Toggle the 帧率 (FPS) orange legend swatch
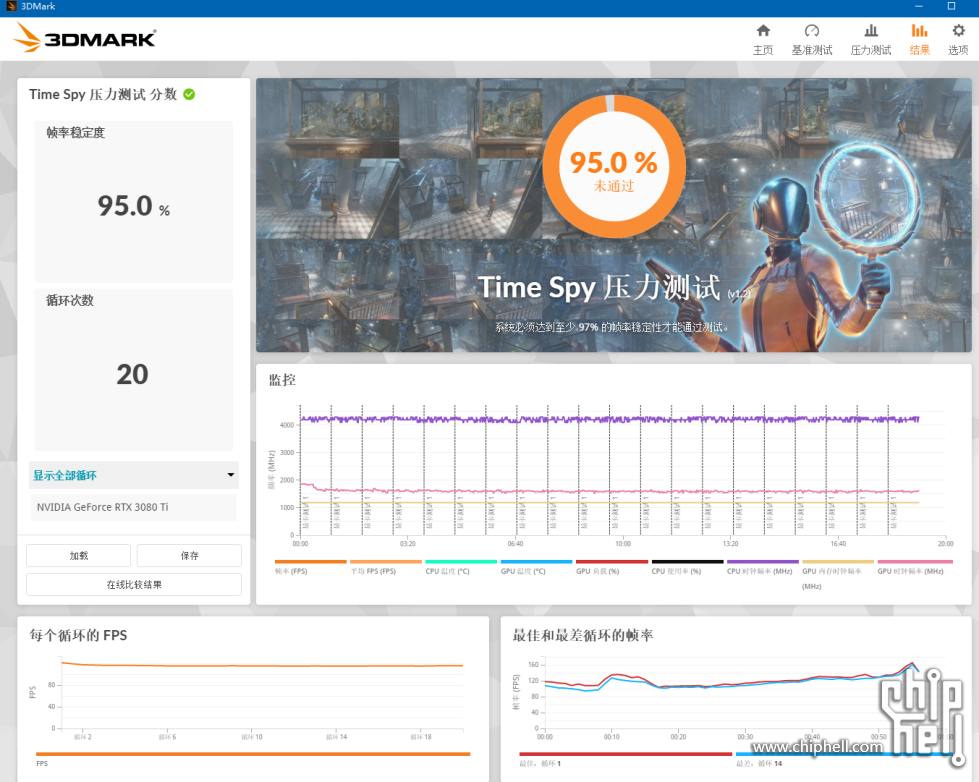Viewport: 979px width, 782px height. click(310, 562)
